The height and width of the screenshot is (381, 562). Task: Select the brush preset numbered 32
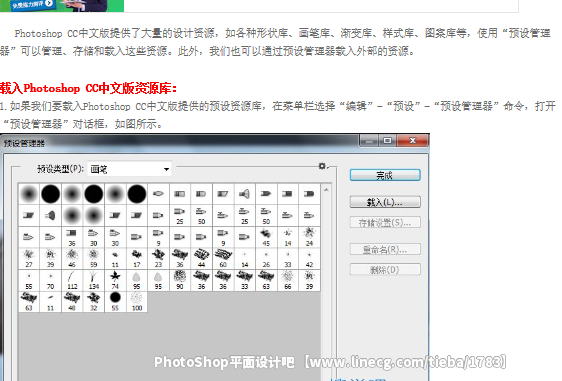(x=94, y=302)
